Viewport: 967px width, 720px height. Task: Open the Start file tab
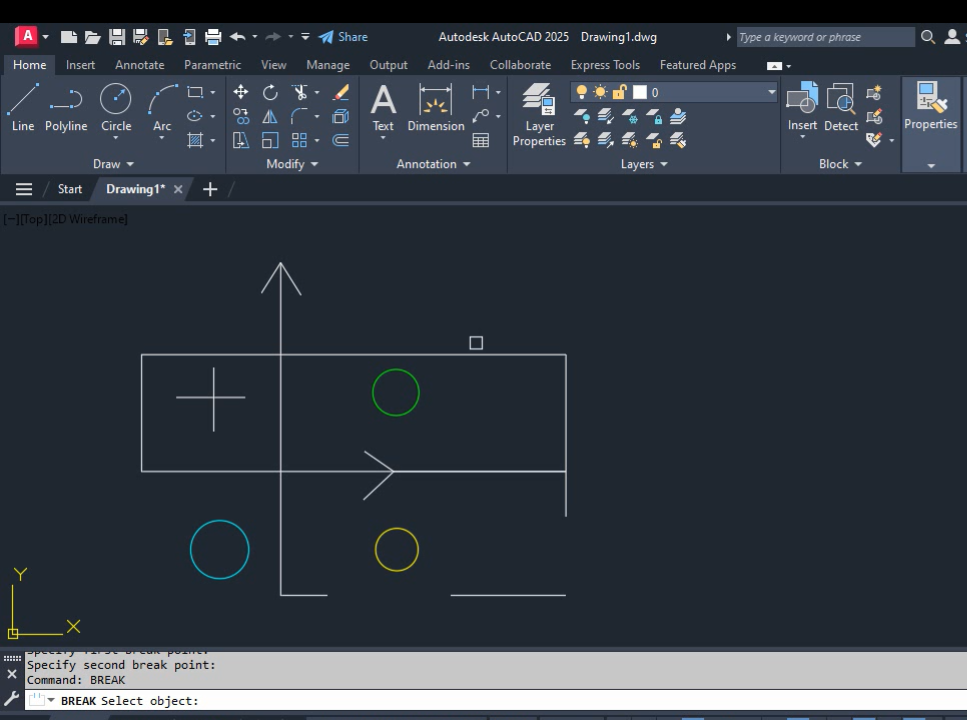pos(70,189)
